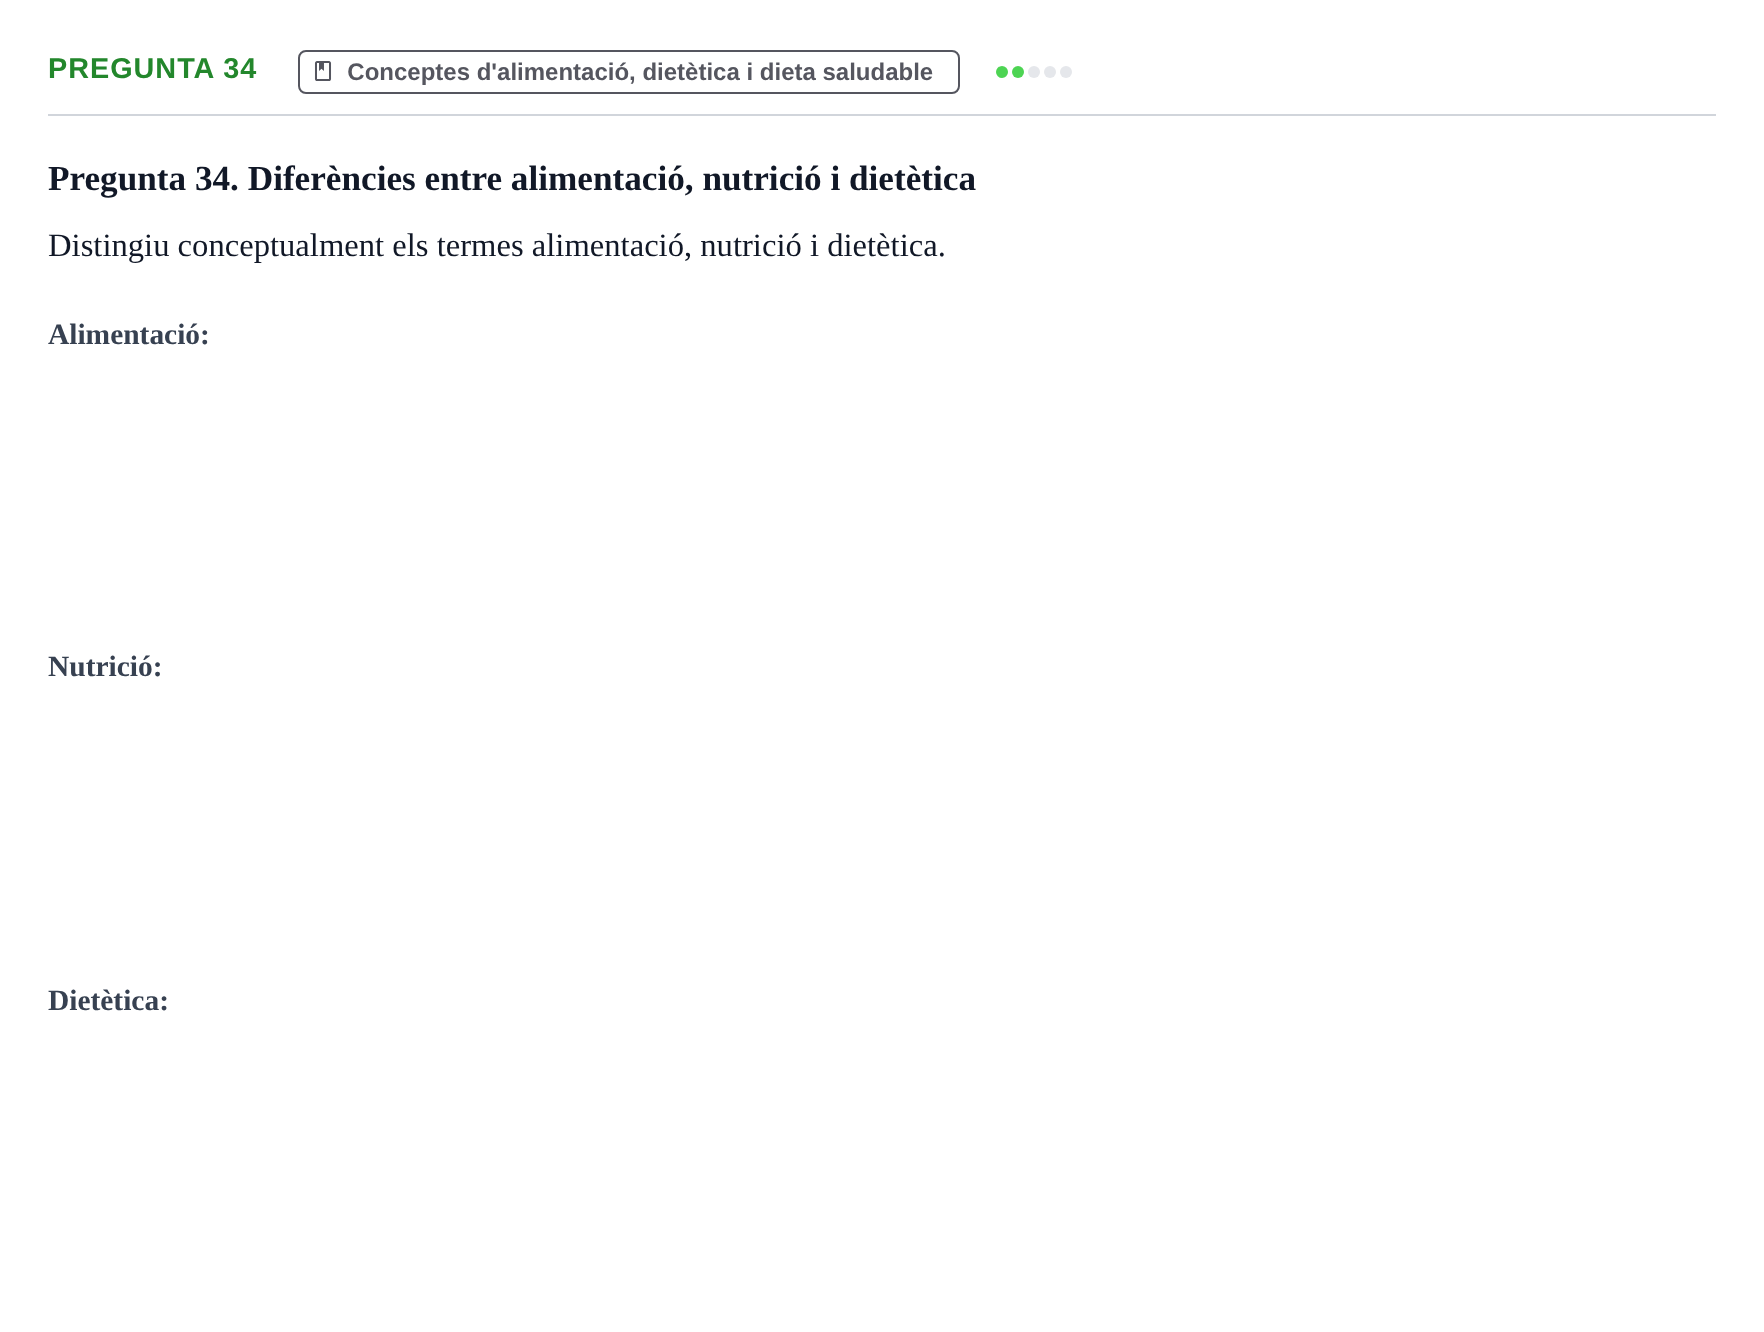1764x1332 pixels.
Task: Click the instruction text 'Distingiu conceptualment els termes'
Action: pyautogui.click(x=285, y=246)
